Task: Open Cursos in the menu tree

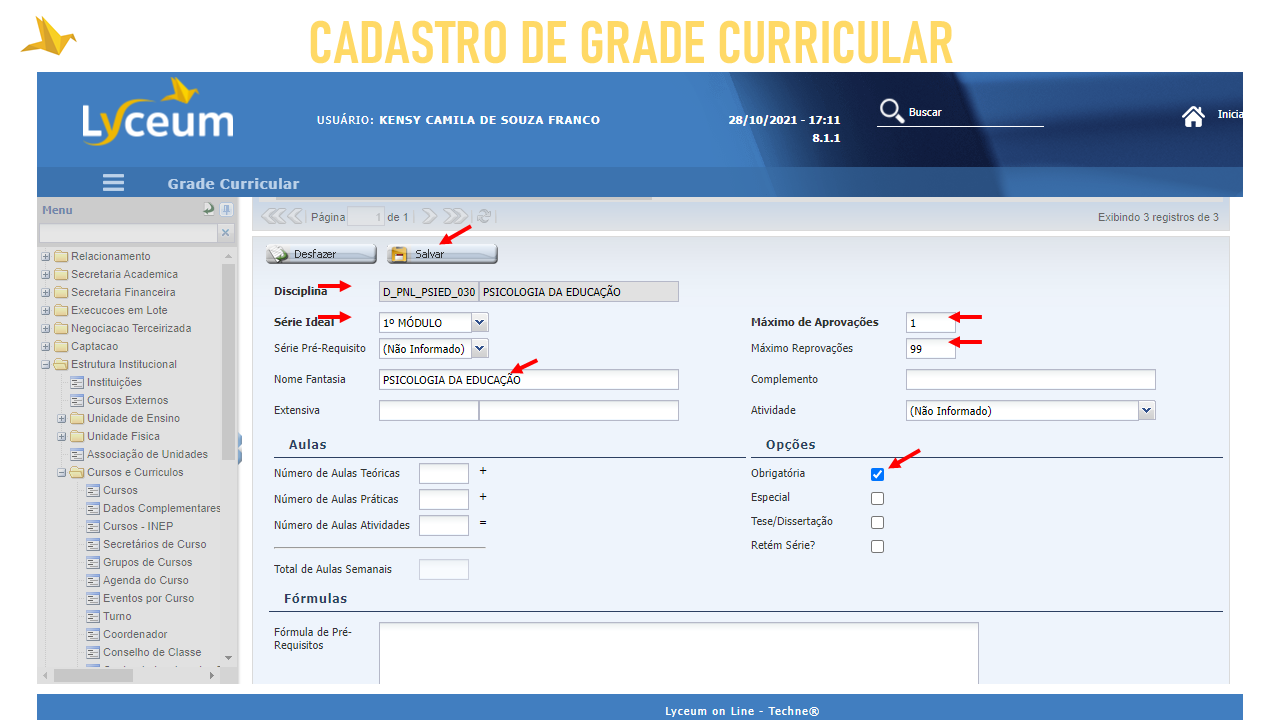Action: click(x=120, y=491)
